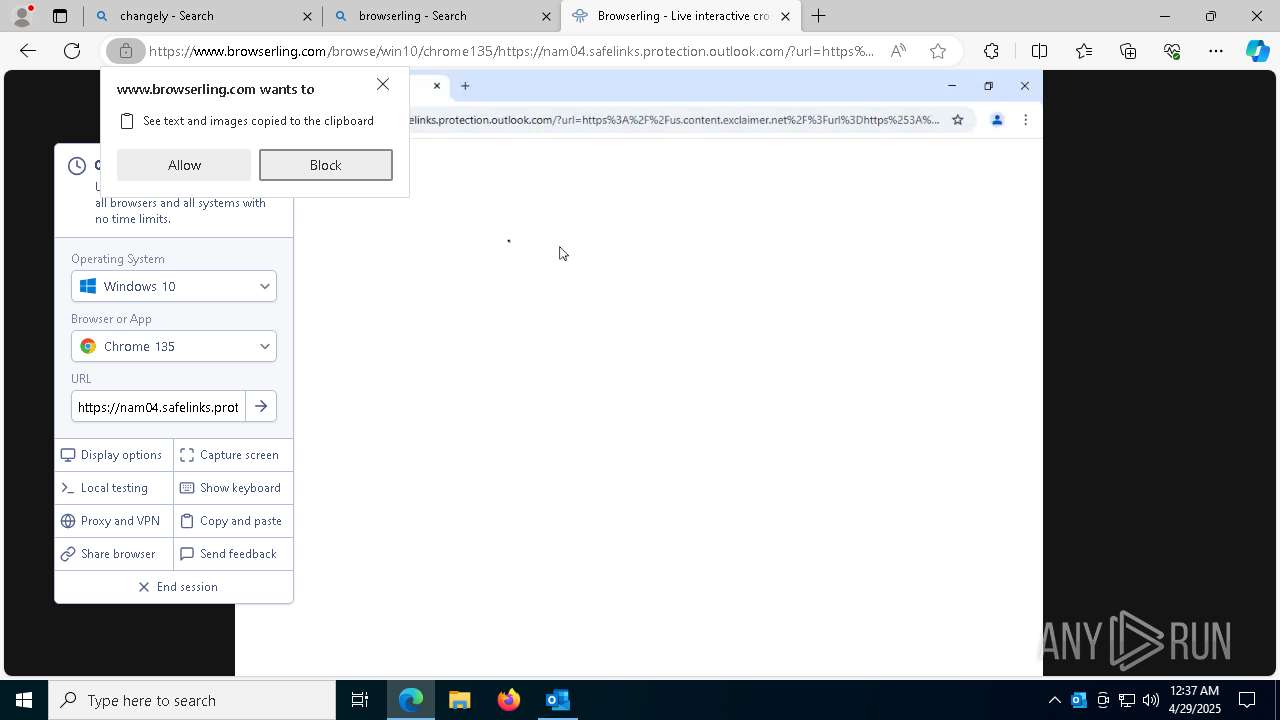Go back in Edge

pos(28,51)
